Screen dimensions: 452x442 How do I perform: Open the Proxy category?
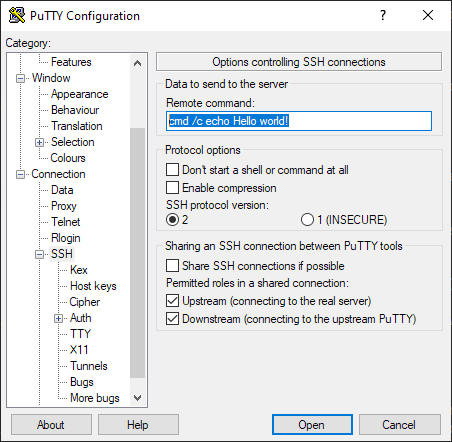pos(64,206)
